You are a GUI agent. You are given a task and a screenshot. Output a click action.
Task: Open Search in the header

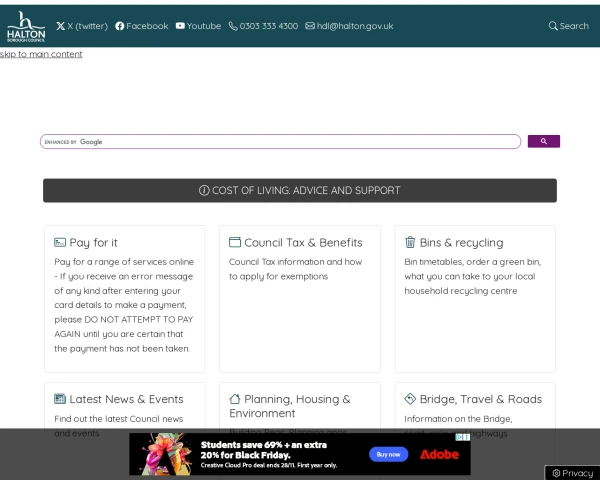pyautogui.click(x=569, y=26)
